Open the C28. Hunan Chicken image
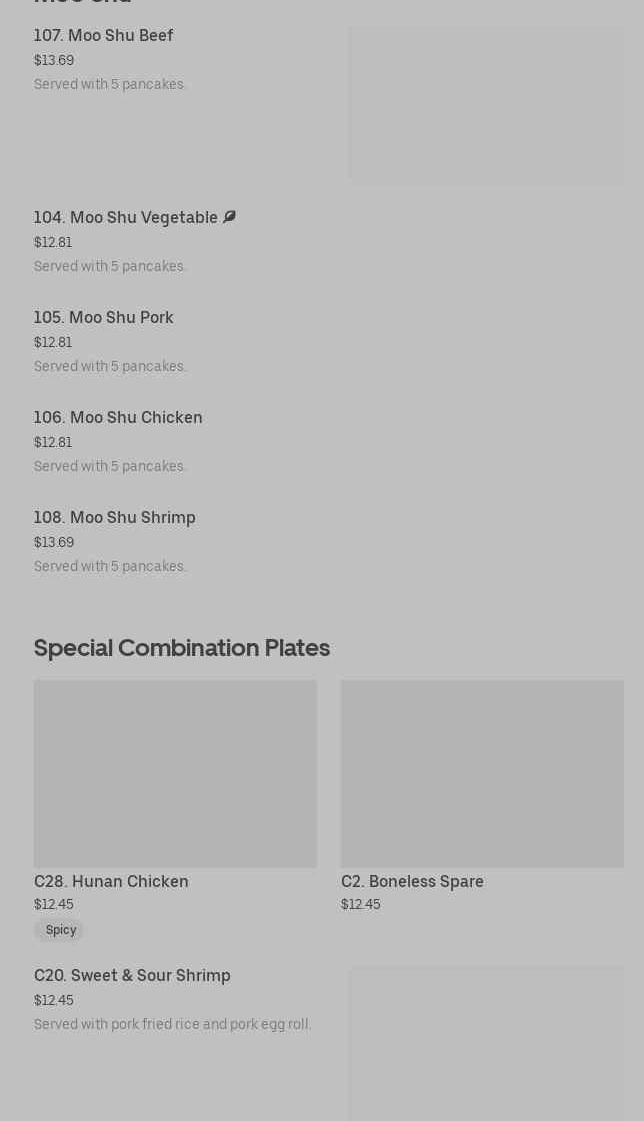This screenshot has height=1121, width=644. click(x=175, y=774)
